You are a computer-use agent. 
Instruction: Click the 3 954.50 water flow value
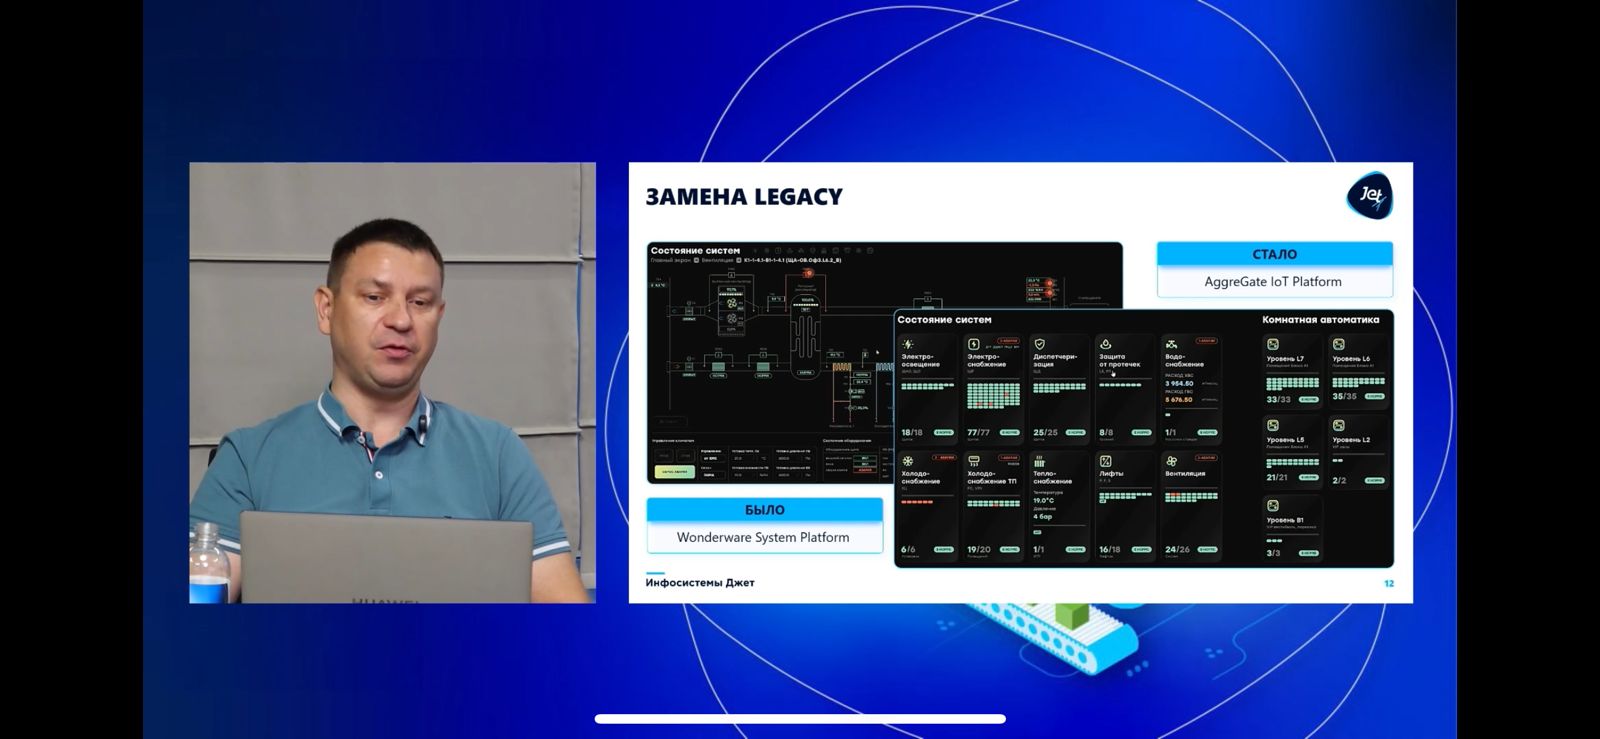[x=1179, y=383]
